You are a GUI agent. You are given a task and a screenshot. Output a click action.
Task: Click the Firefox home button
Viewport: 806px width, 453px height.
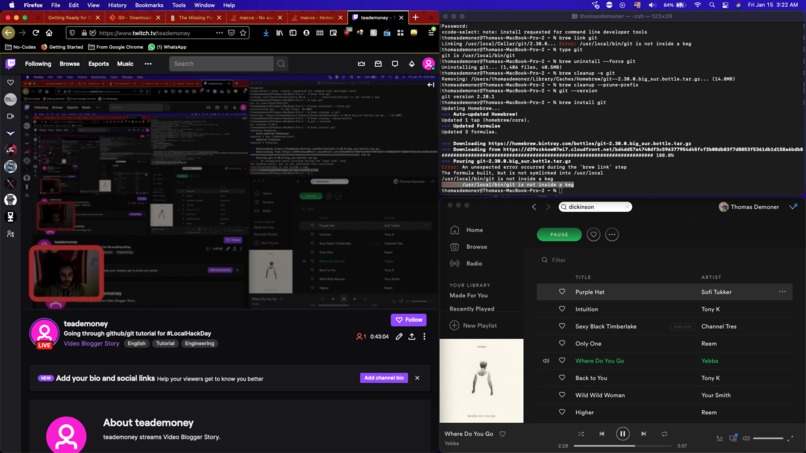pos(49,33)
